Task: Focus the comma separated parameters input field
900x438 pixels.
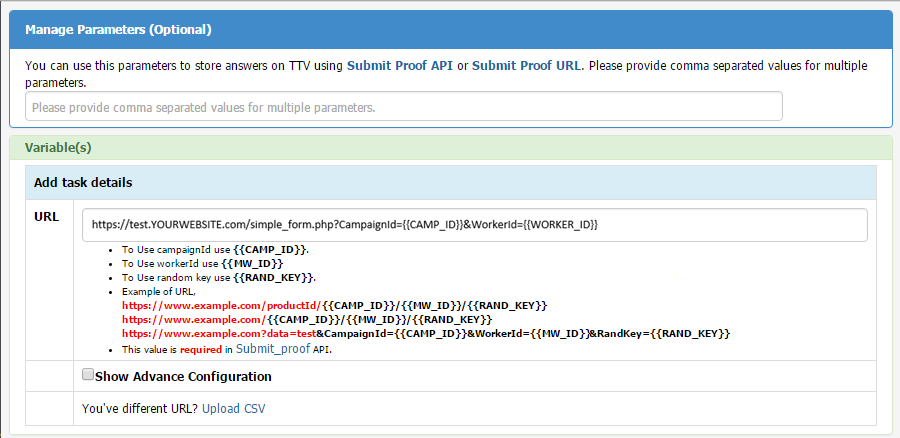Action: pyautogui.click(x=403, y=107)
